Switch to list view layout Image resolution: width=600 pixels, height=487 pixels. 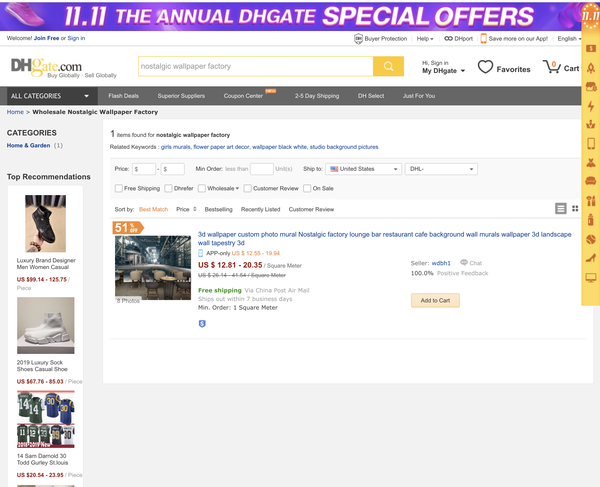[561, 208]
